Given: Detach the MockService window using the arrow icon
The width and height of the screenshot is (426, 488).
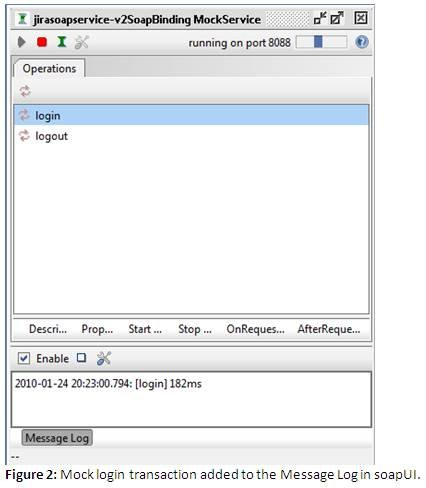Looking at the screenshot, I should [x=337, y=18].
